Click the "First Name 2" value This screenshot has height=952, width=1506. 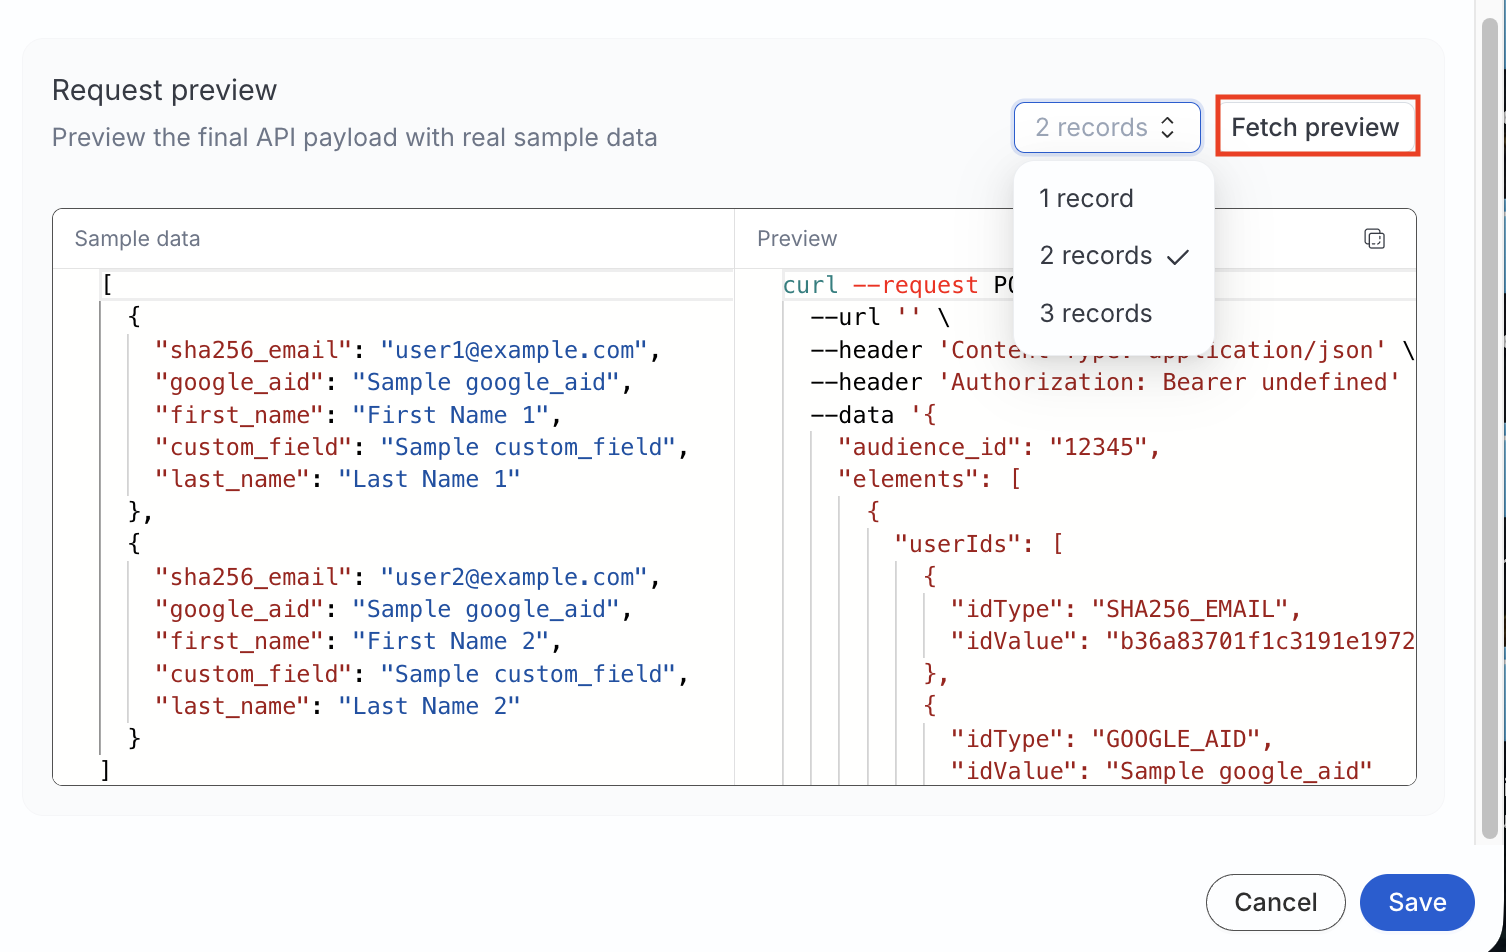[450, 641]
